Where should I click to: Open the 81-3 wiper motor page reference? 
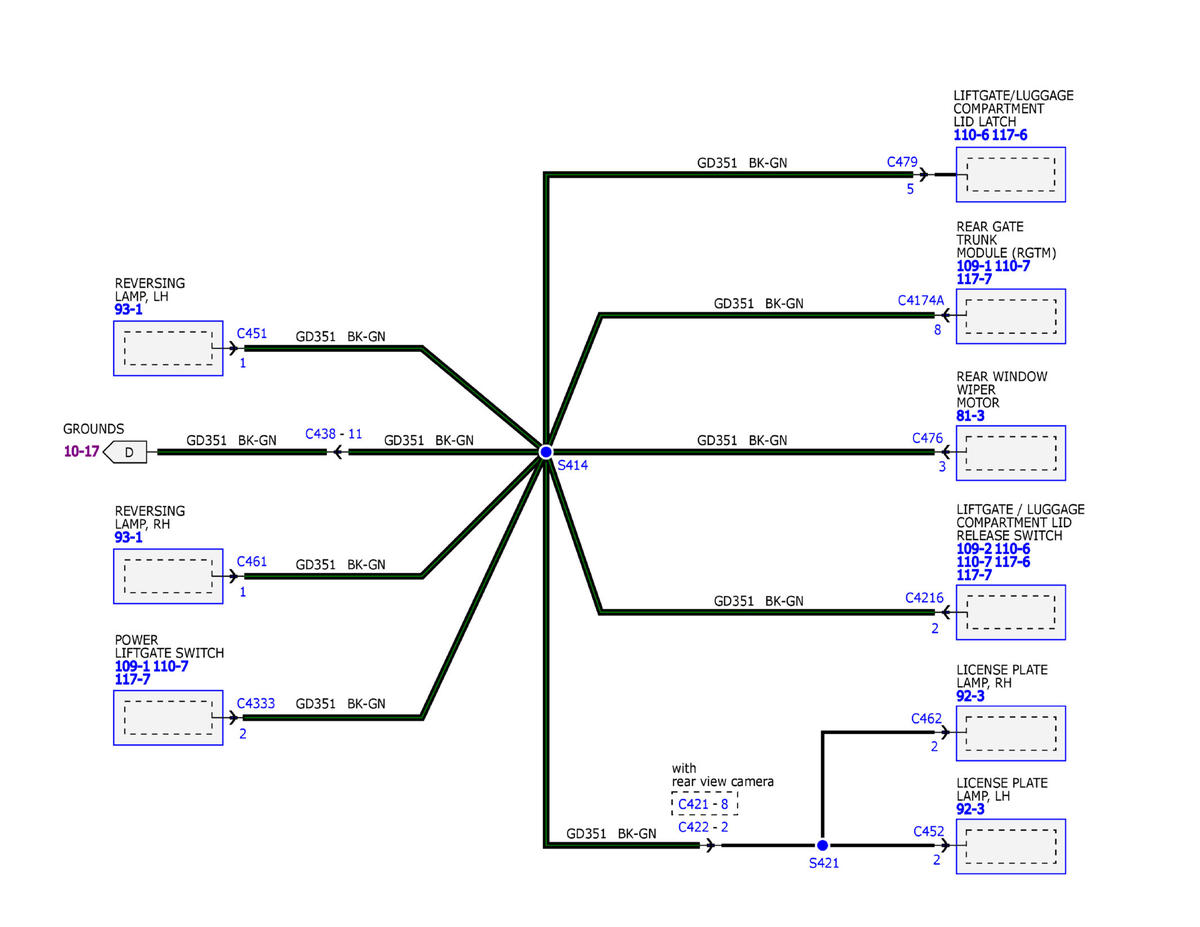(970, 416)
